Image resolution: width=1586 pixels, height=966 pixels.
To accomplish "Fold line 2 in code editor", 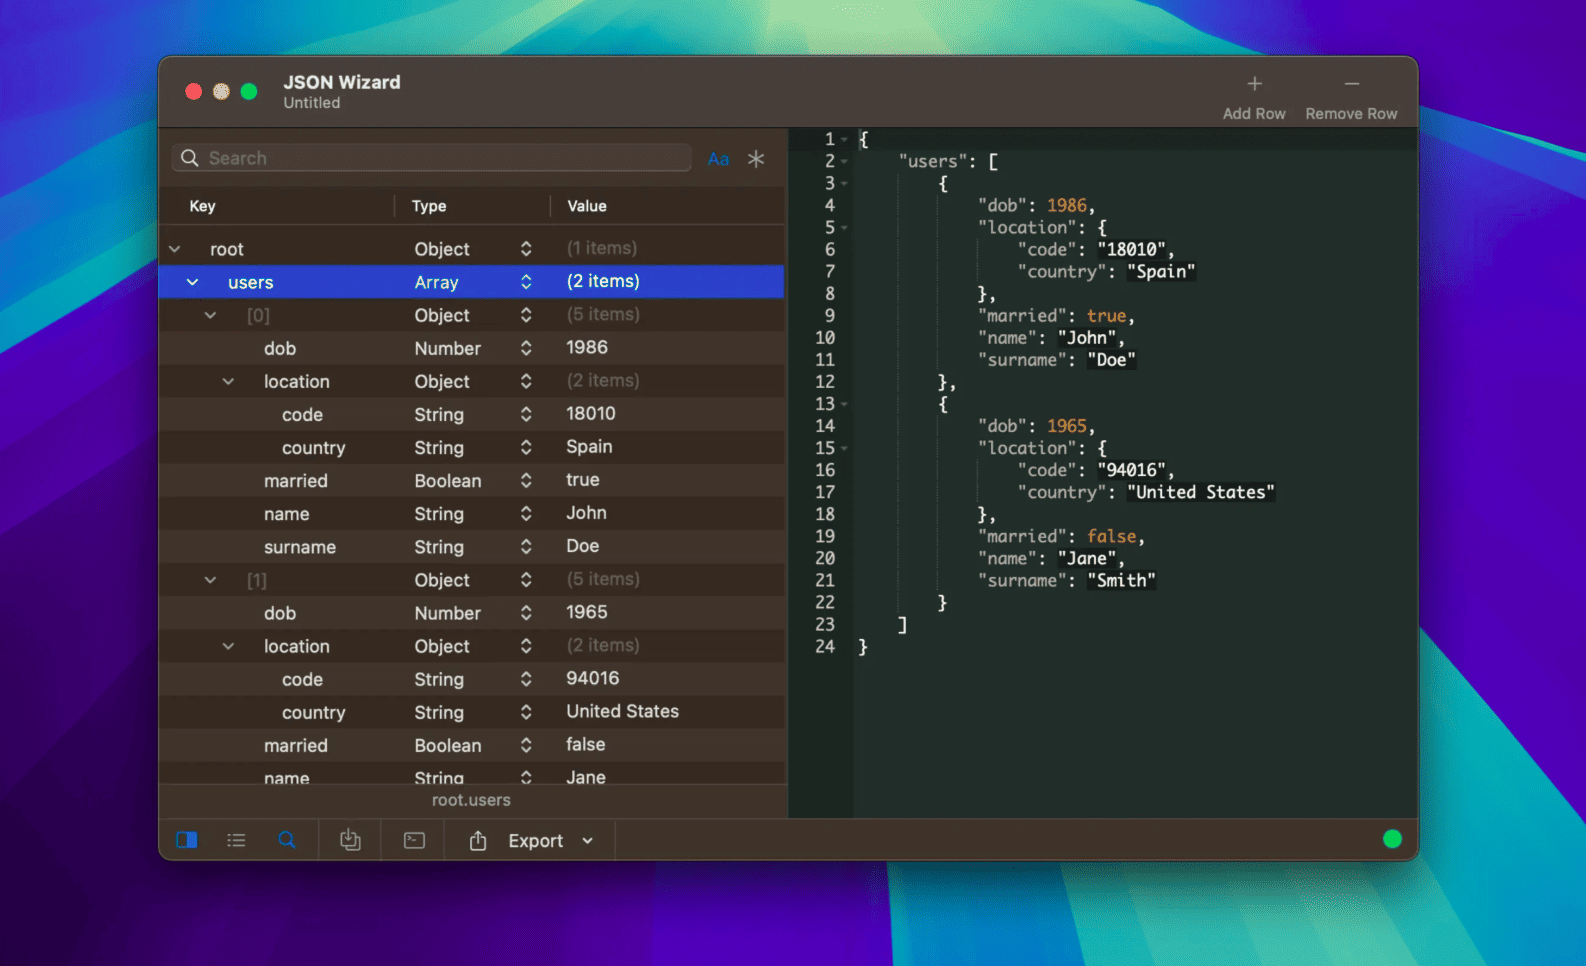I will point(844,161).
